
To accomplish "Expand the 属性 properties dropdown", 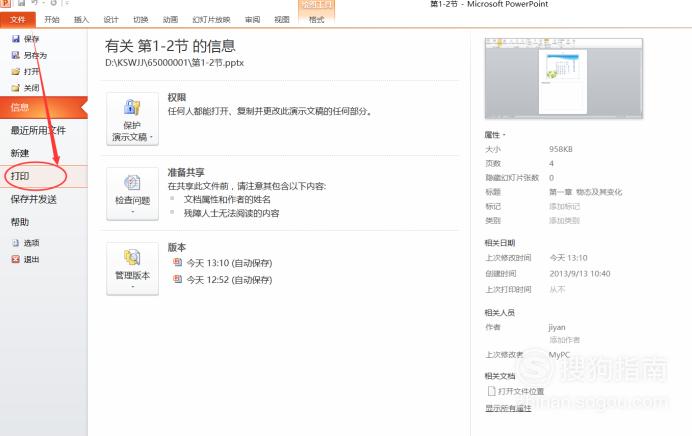I will (495, 135).
